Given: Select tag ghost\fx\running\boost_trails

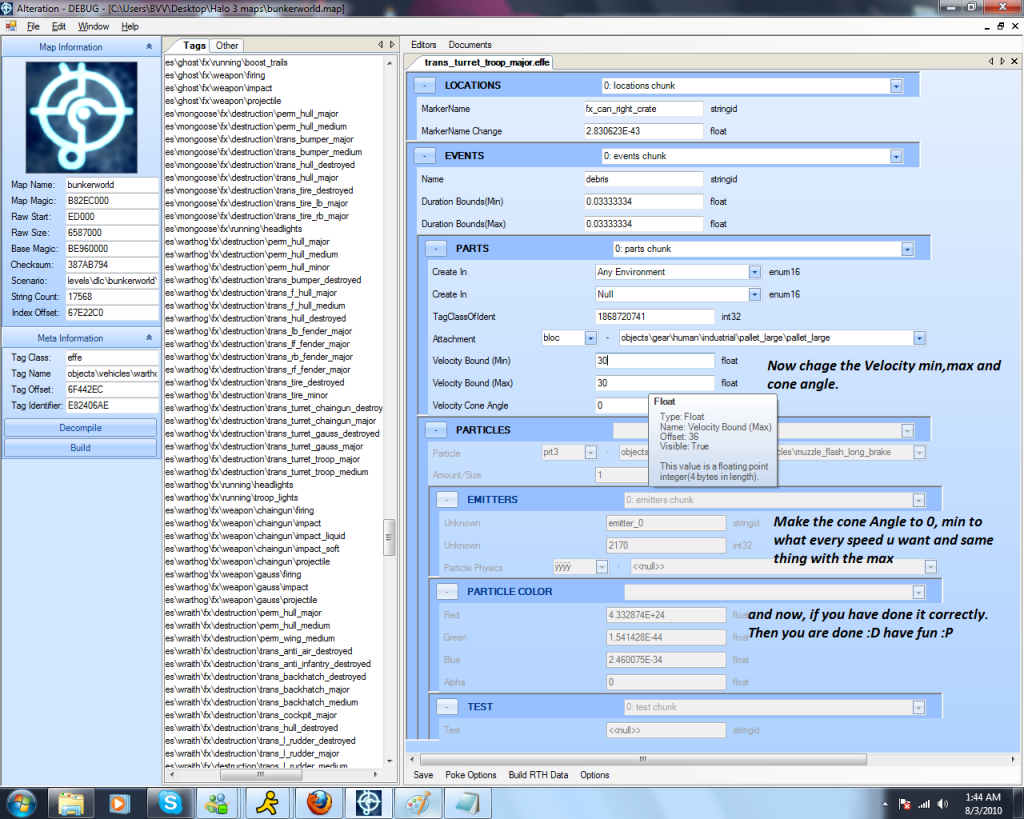Looking at the screenshot, I should pyautogui.click(x=226, y=62).
